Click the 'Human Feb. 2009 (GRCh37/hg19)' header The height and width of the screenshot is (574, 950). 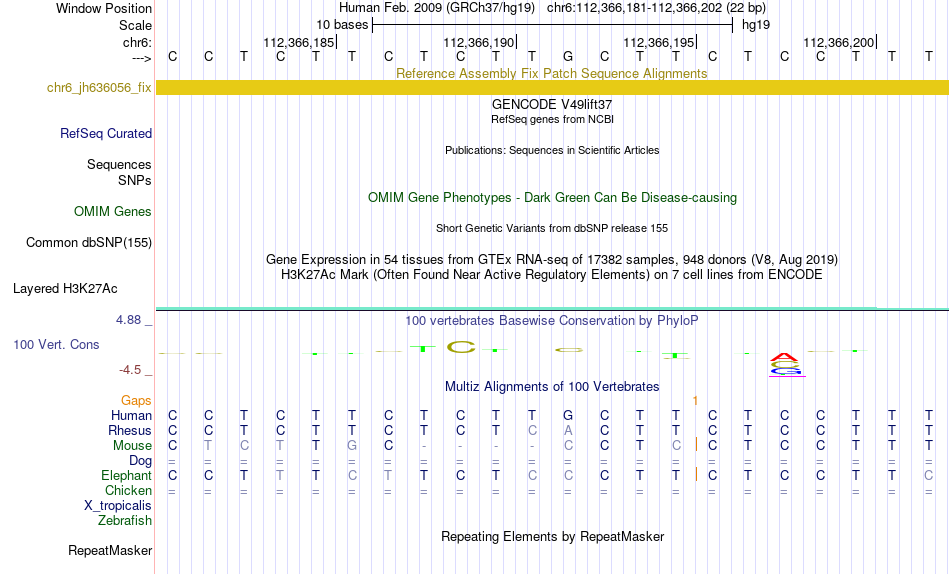pos(437,8)
